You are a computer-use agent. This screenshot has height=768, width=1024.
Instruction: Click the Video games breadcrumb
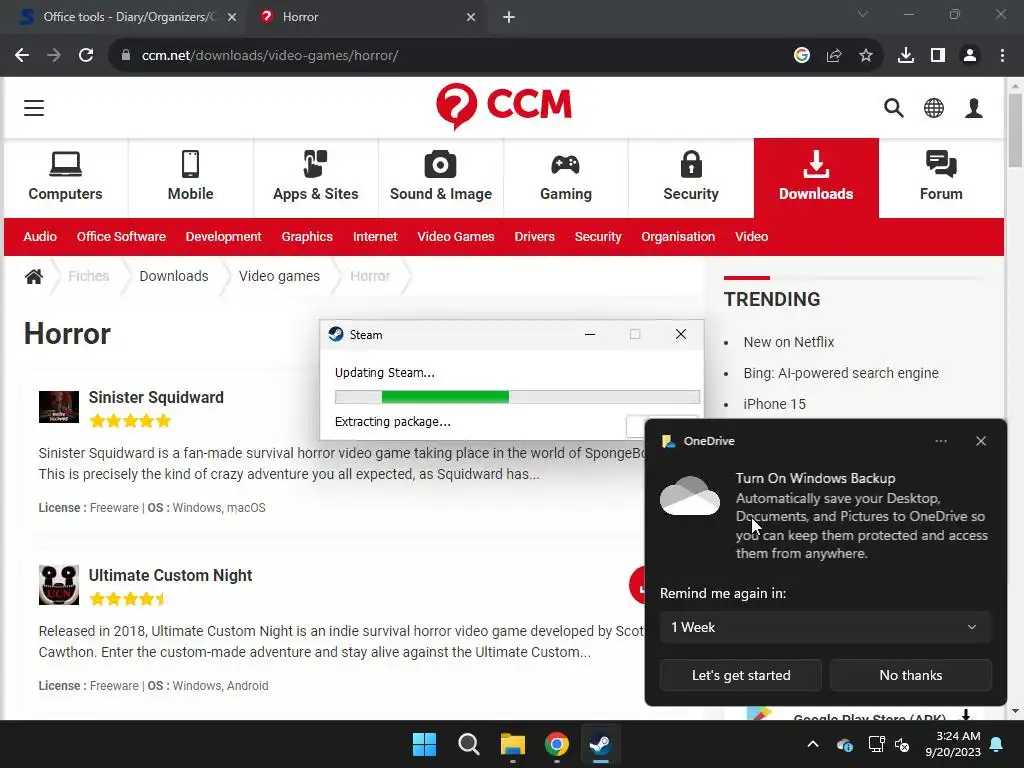point(280,276)
